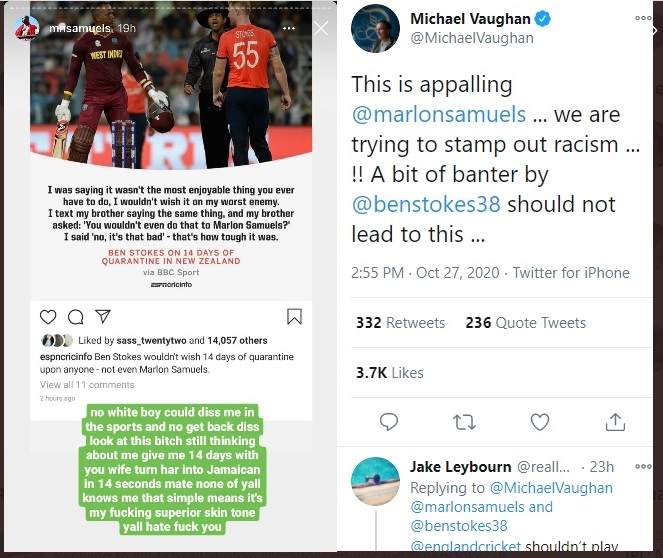Like the Instagram post with heart icon

[48, 317]
